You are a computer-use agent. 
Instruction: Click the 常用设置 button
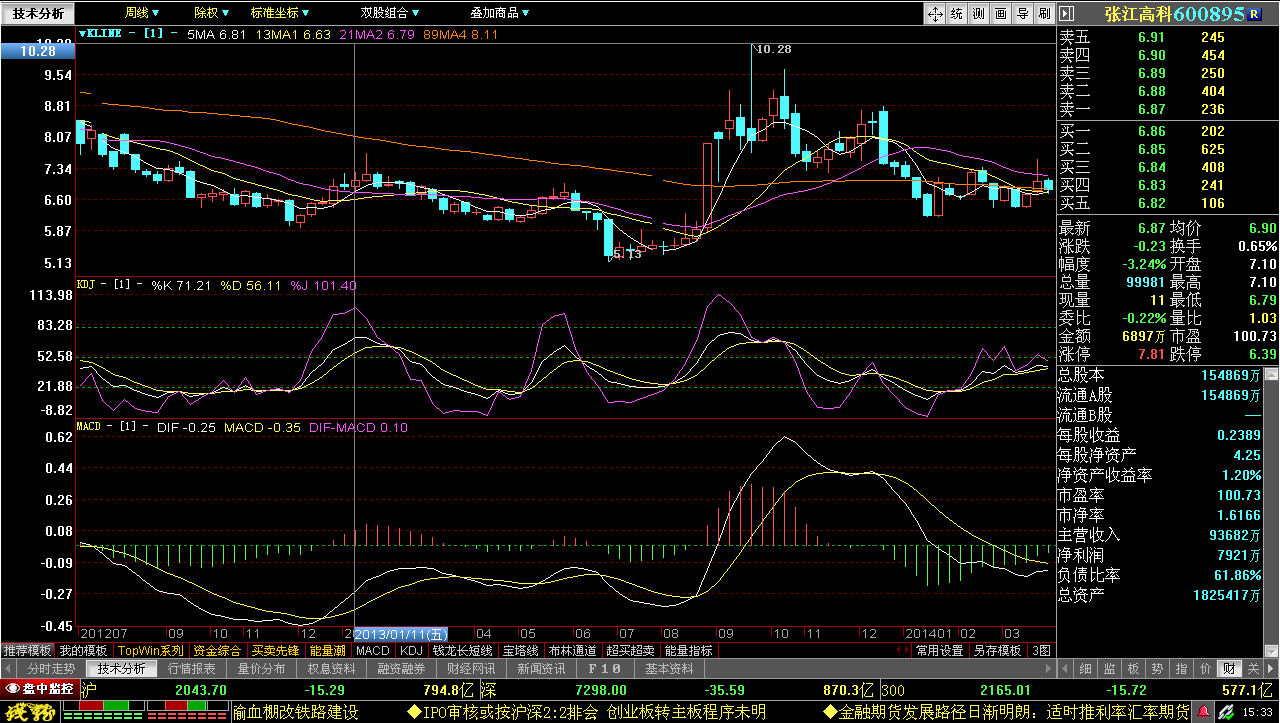pyautogui.click(x=940, y=650)
